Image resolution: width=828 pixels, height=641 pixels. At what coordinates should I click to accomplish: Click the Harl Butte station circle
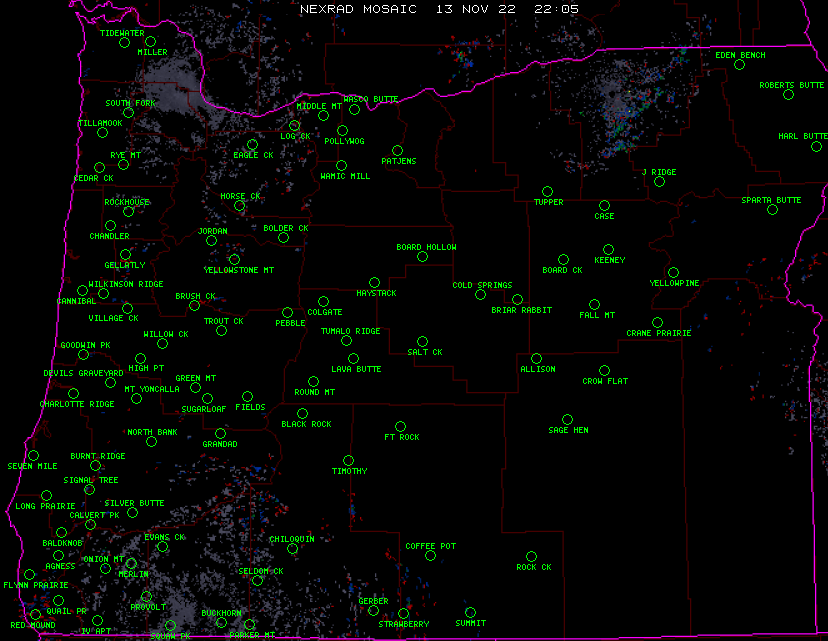(816, 146)
